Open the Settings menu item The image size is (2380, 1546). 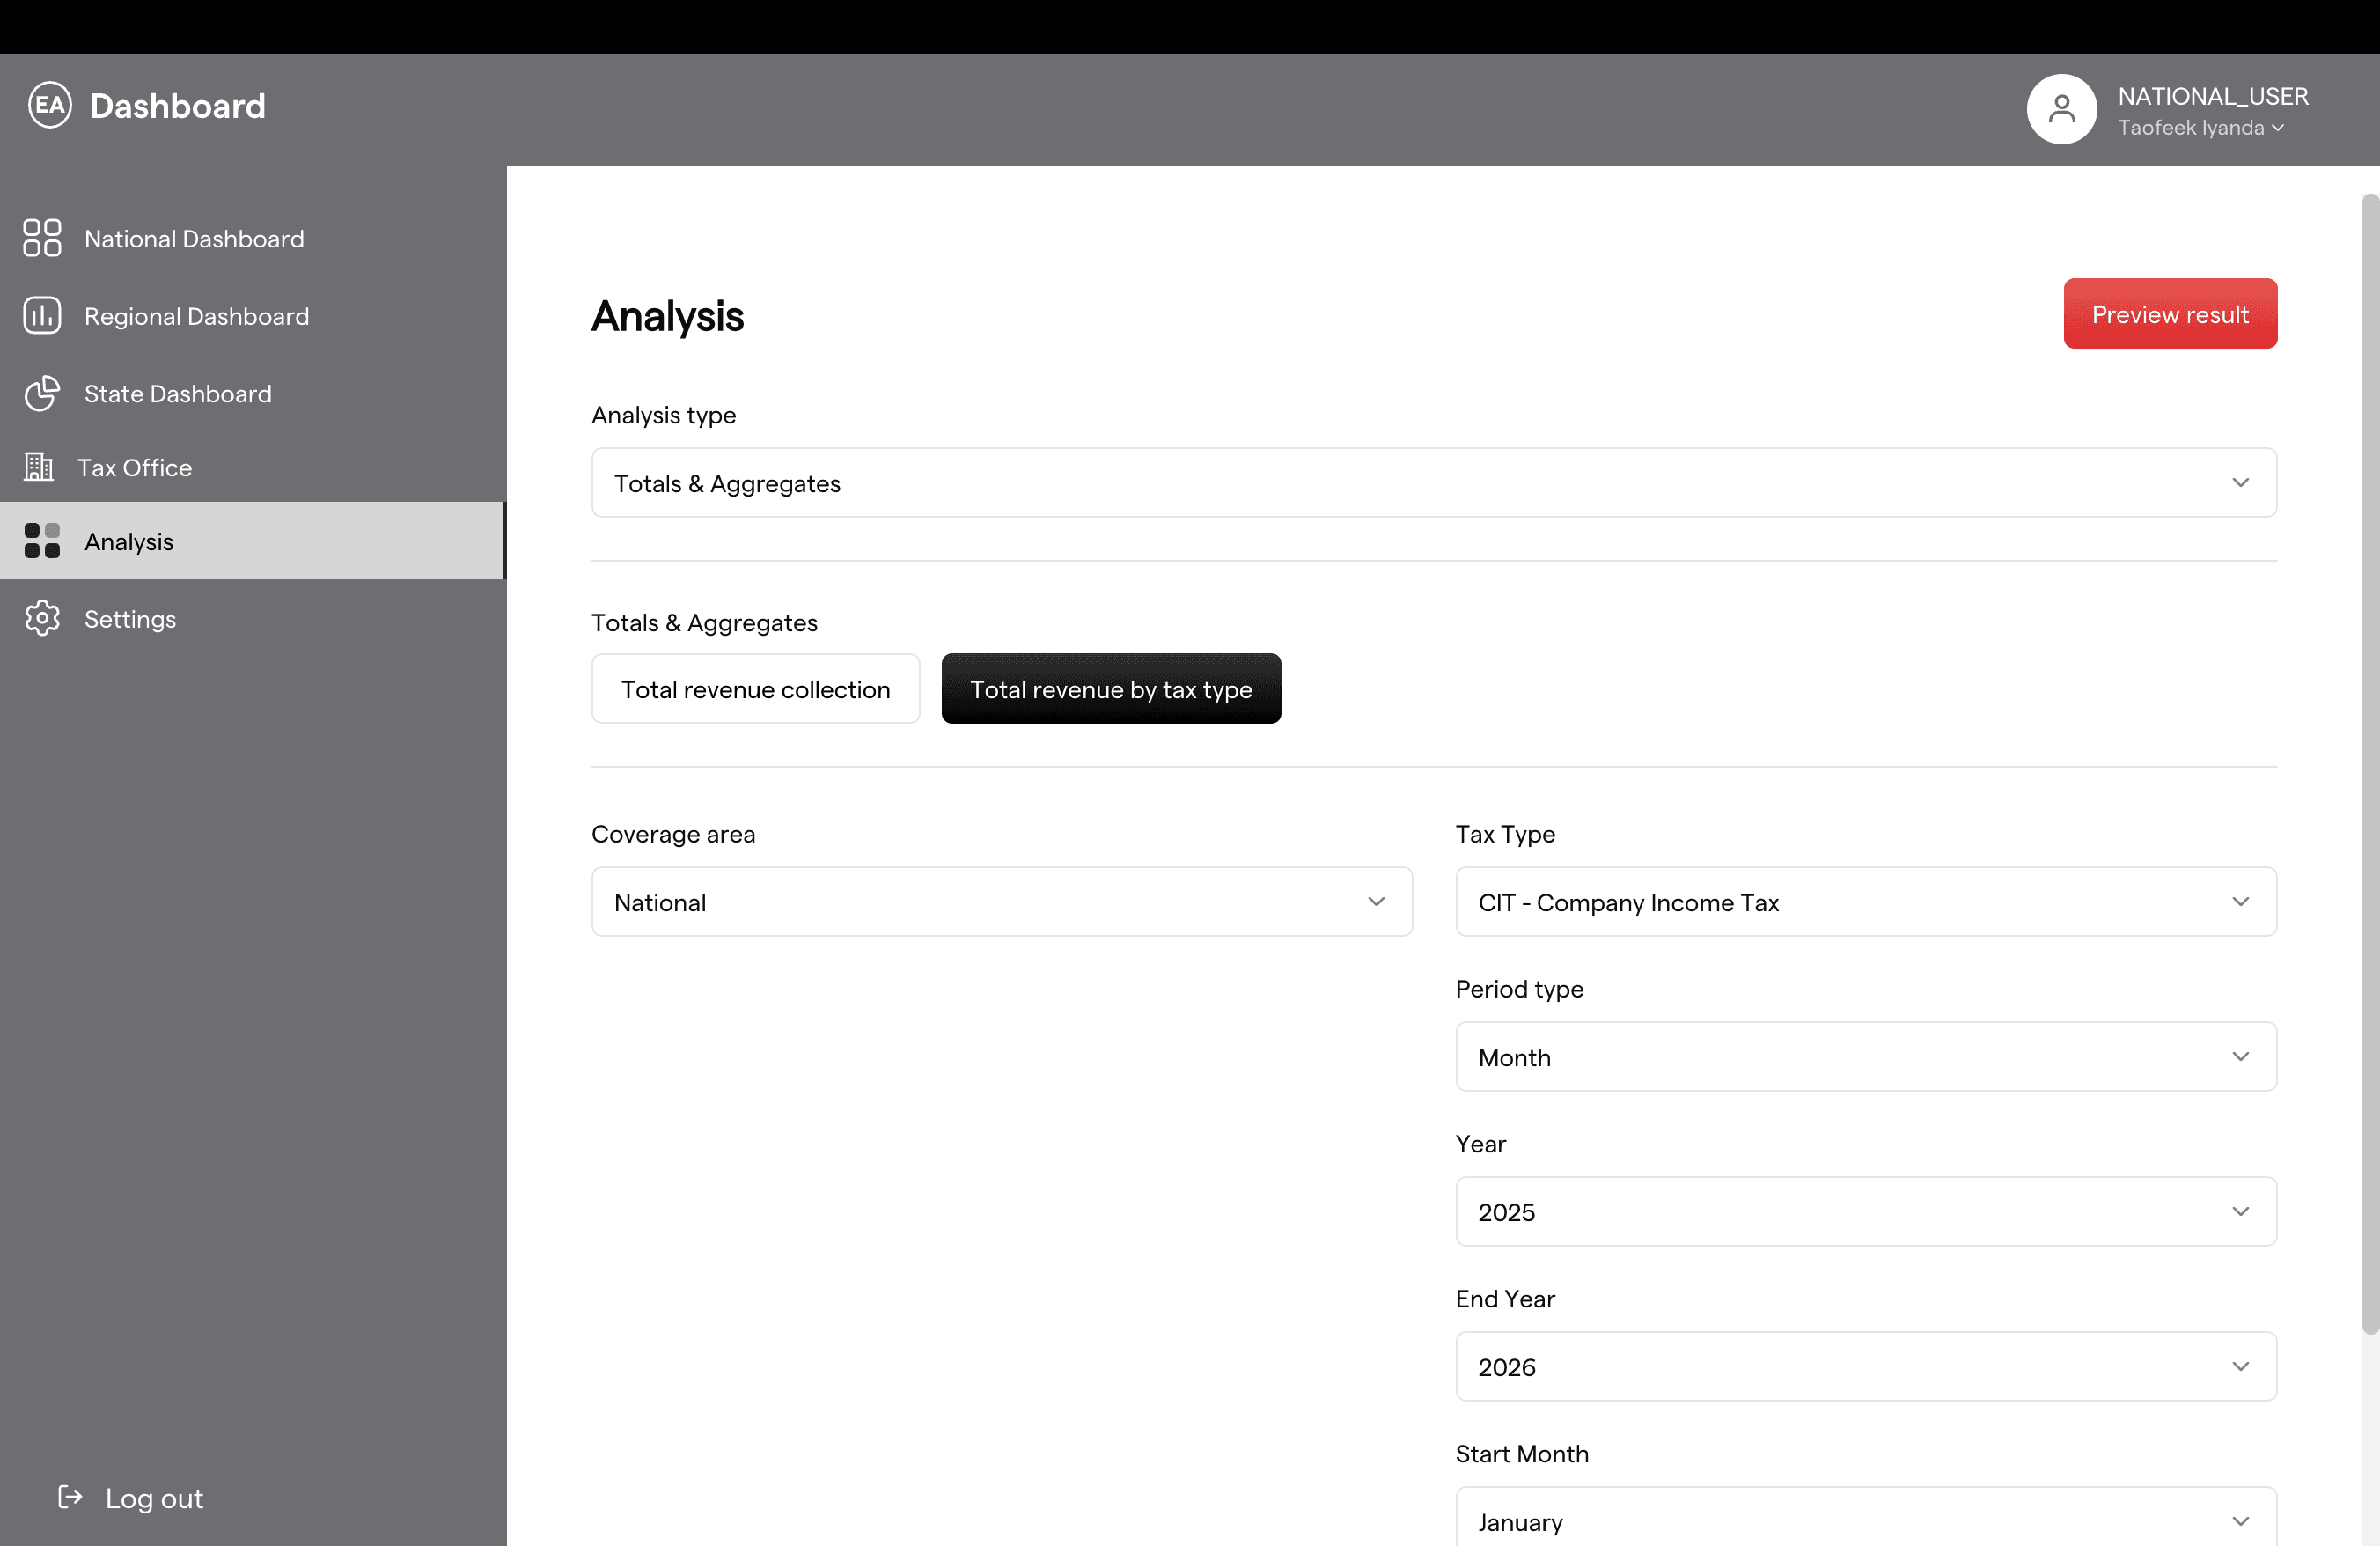coord(130,619)
